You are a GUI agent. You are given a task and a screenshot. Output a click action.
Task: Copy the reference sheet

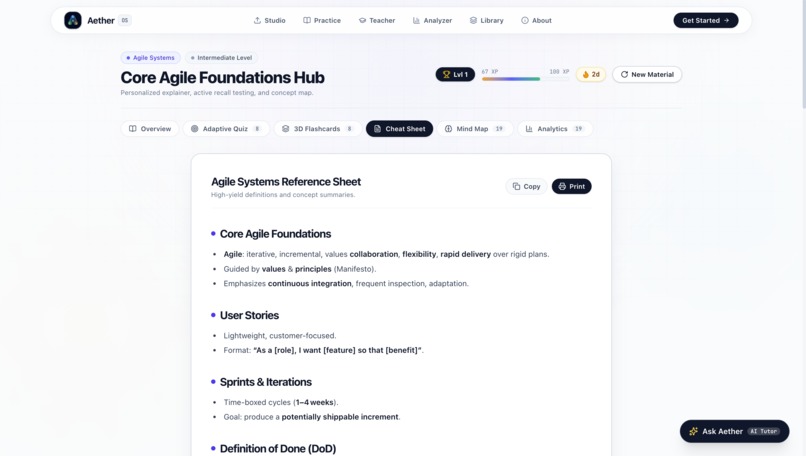(x=526, y=186)
